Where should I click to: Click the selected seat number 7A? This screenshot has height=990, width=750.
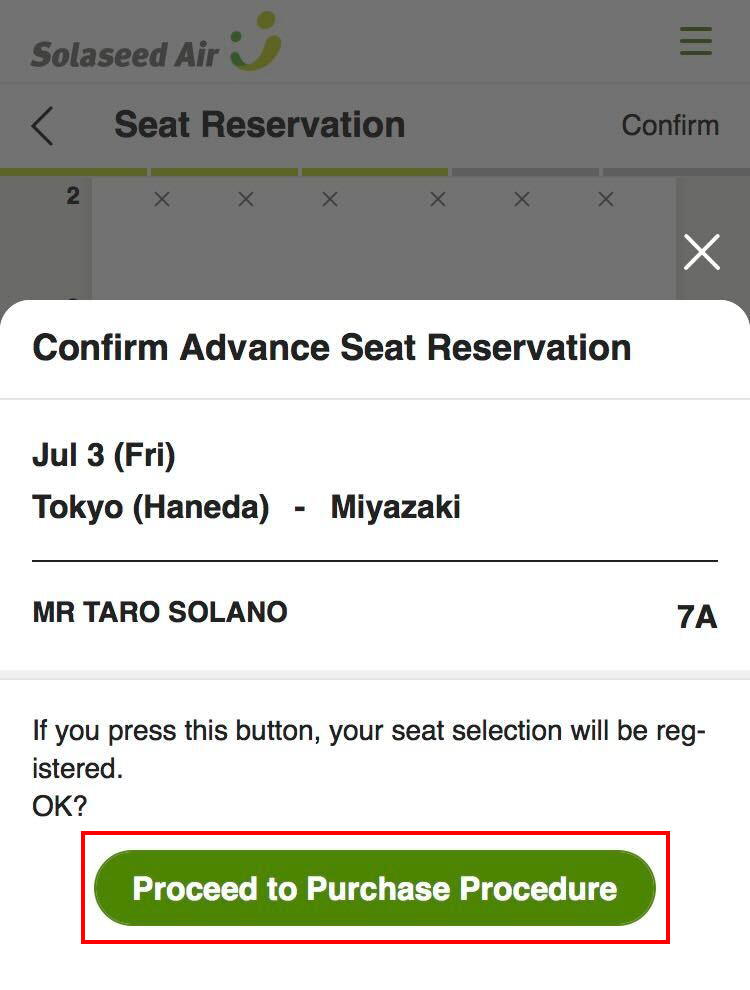[x=697, y=617]
